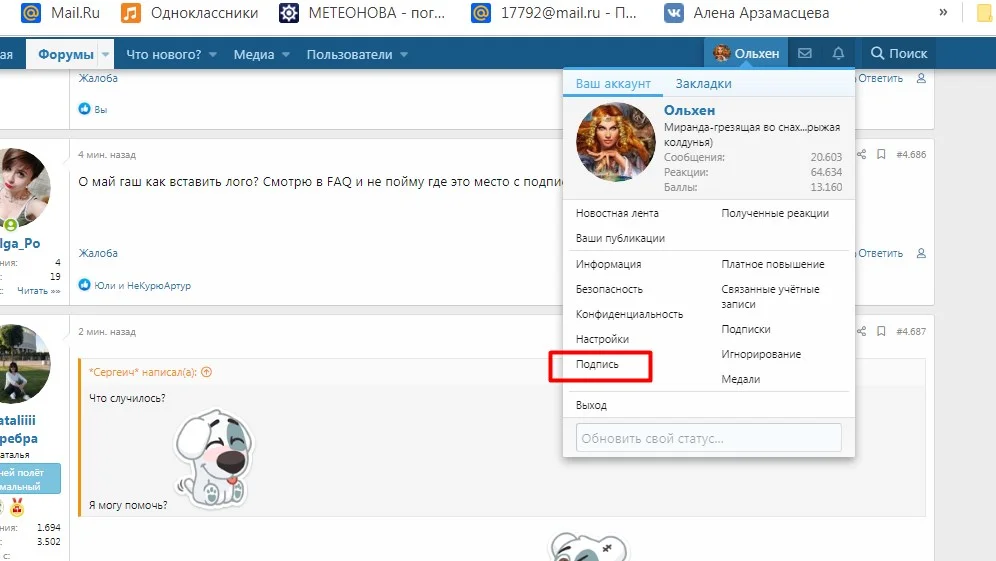Open the Ольхен profile name link
The width and height of the screenshot is (996, 561).
689,110
